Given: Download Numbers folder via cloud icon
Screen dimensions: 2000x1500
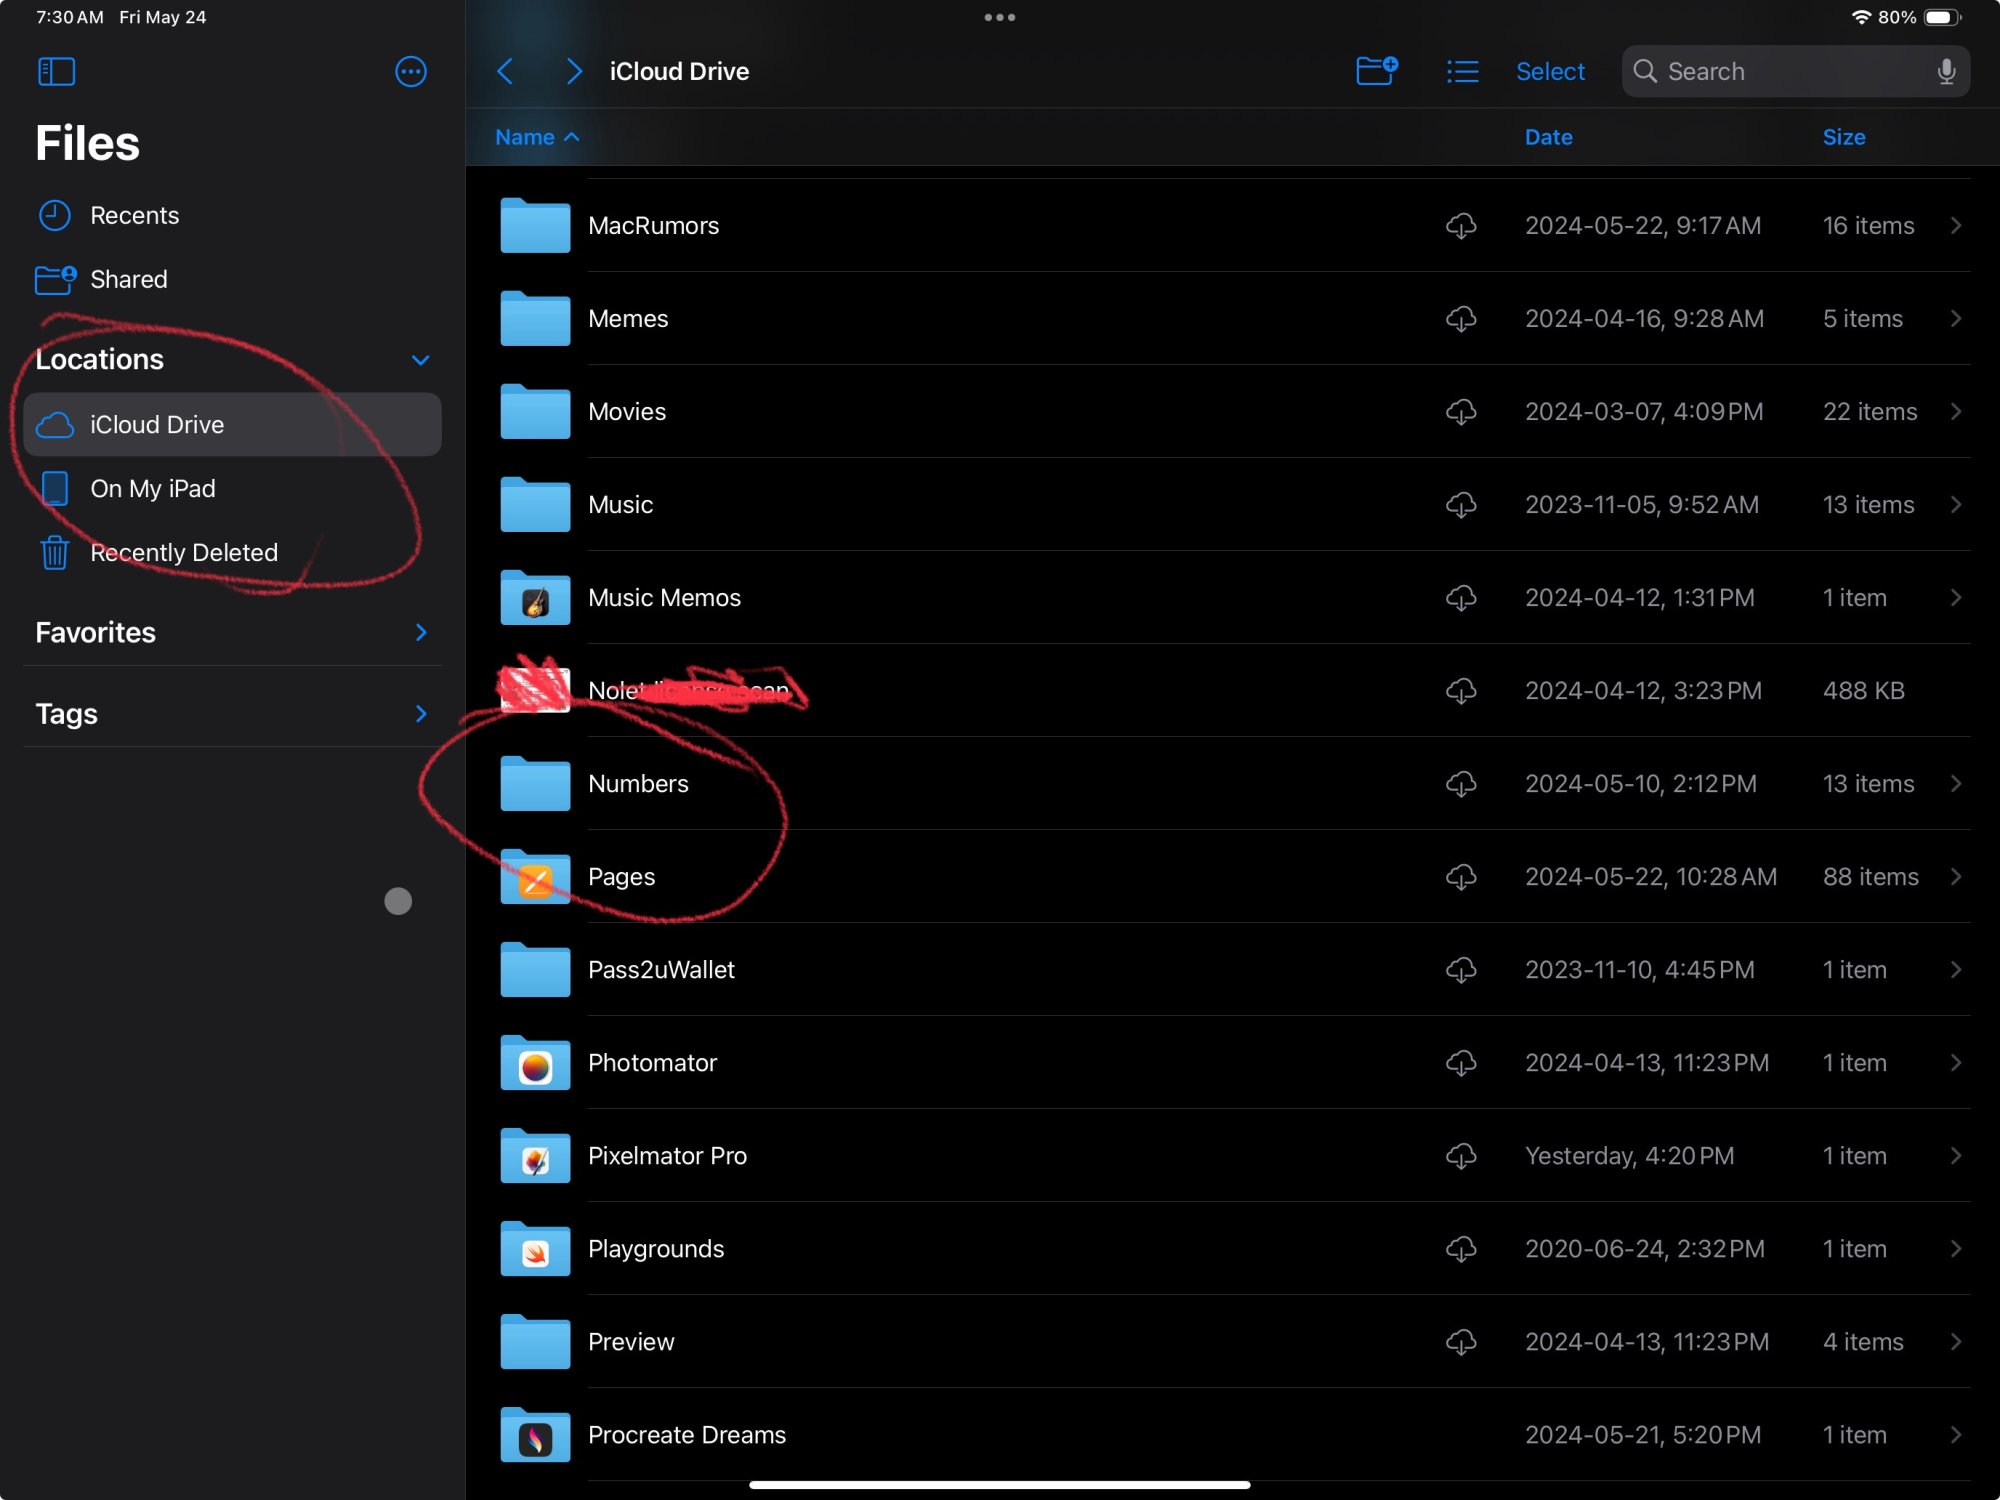Looking at the screenshot, I should coord(1461,784).
